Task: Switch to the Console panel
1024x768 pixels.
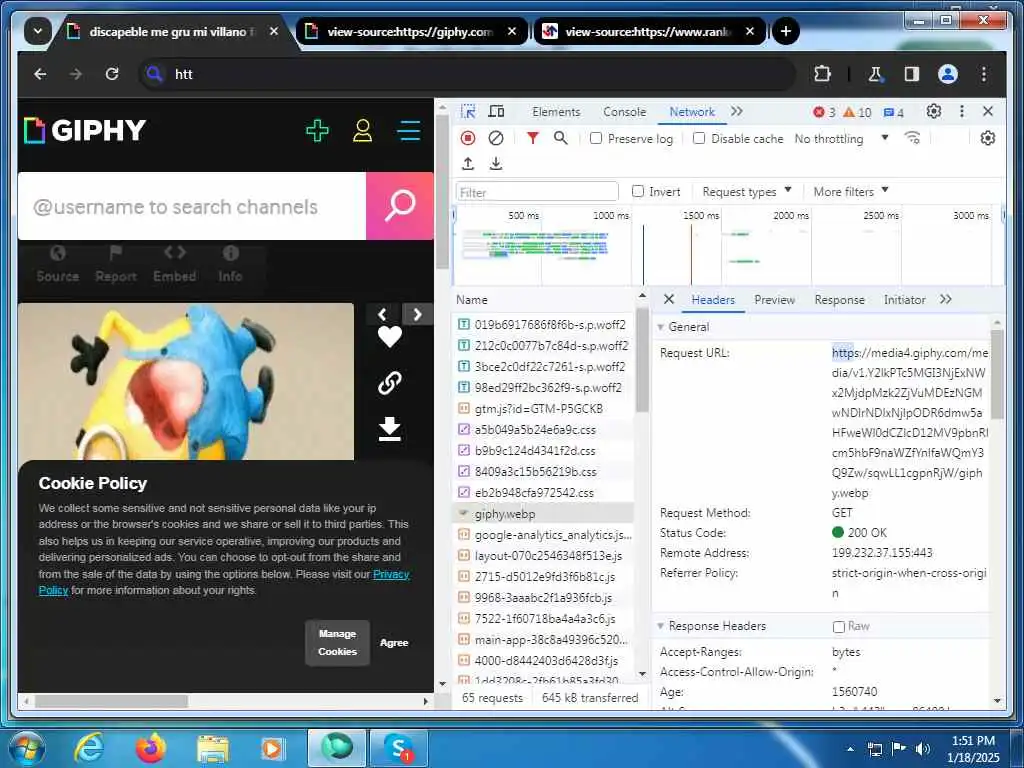Action: click(624, 112)
